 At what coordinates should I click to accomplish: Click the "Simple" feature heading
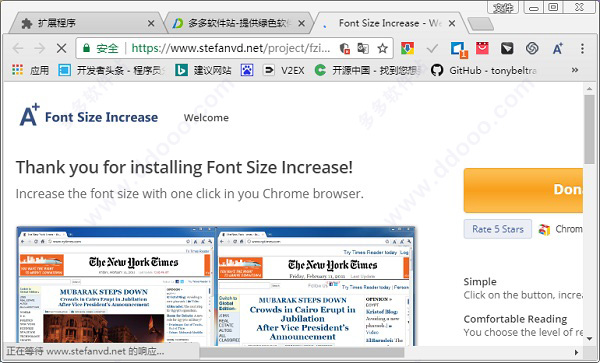click(x=480, y=282)
